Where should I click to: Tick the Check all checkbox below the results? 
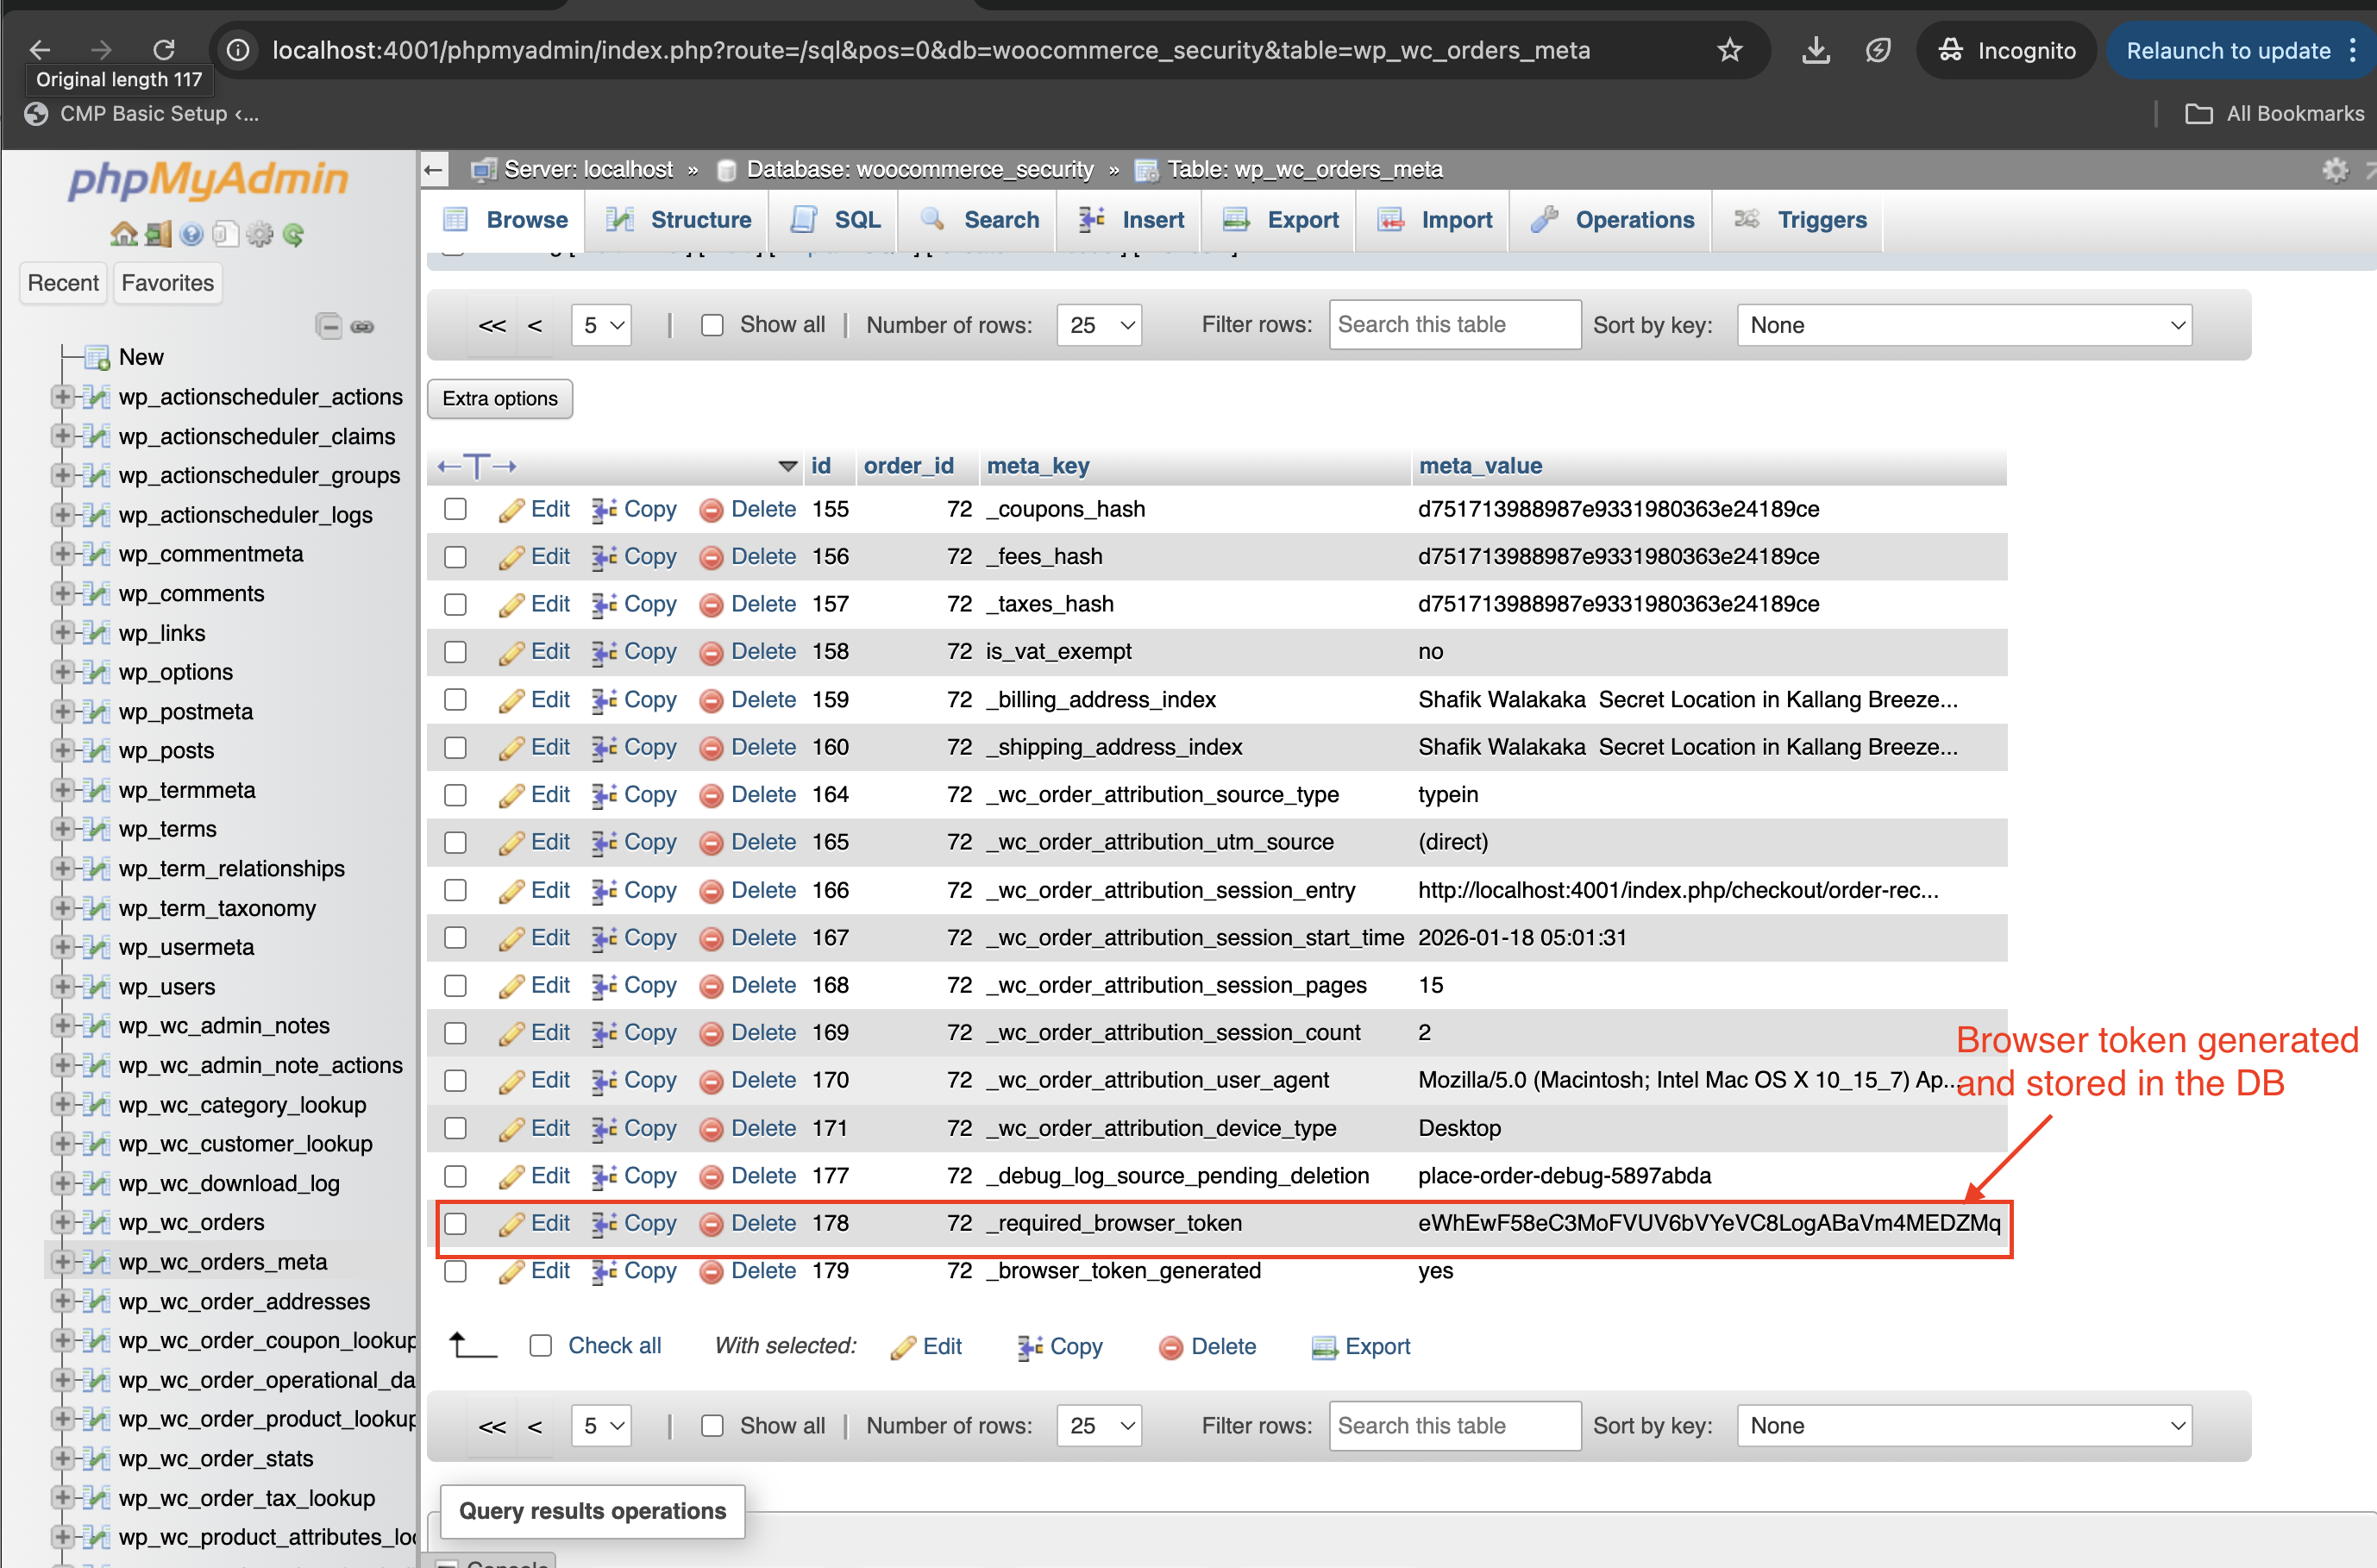541,1346
